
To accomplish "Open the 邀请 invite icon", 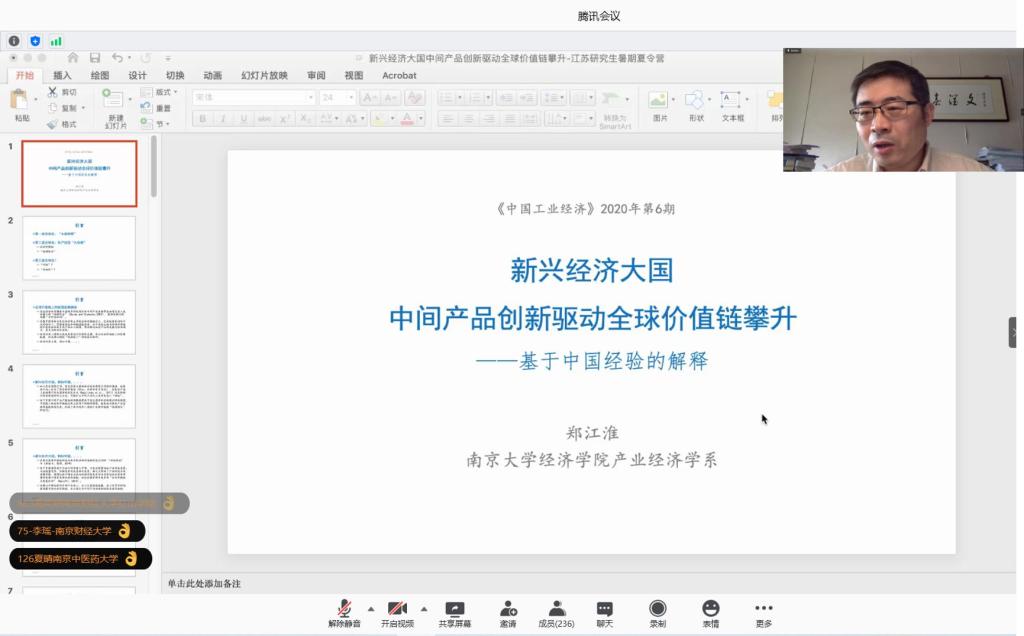I will [508, 609].
